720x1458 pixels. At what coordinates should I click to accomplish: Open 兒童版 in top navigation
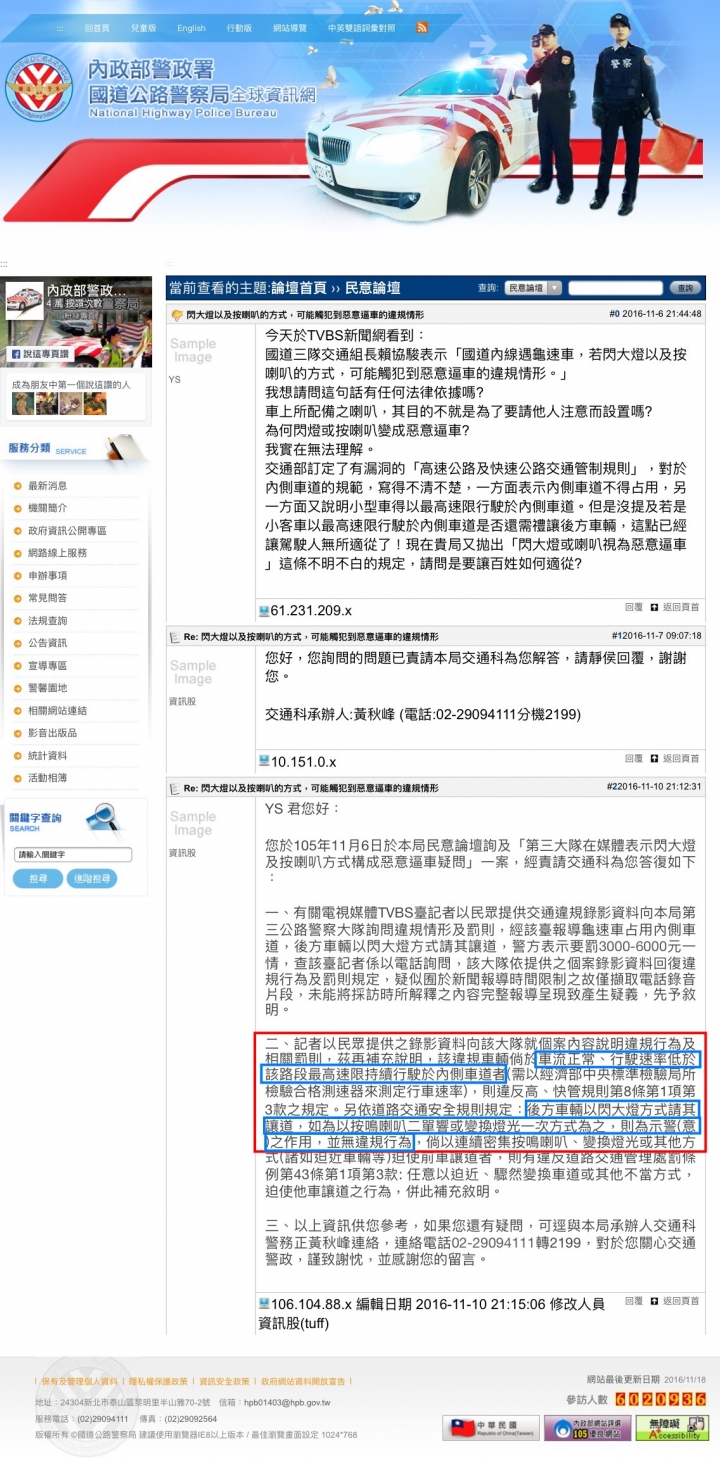(x=143, y=28)
